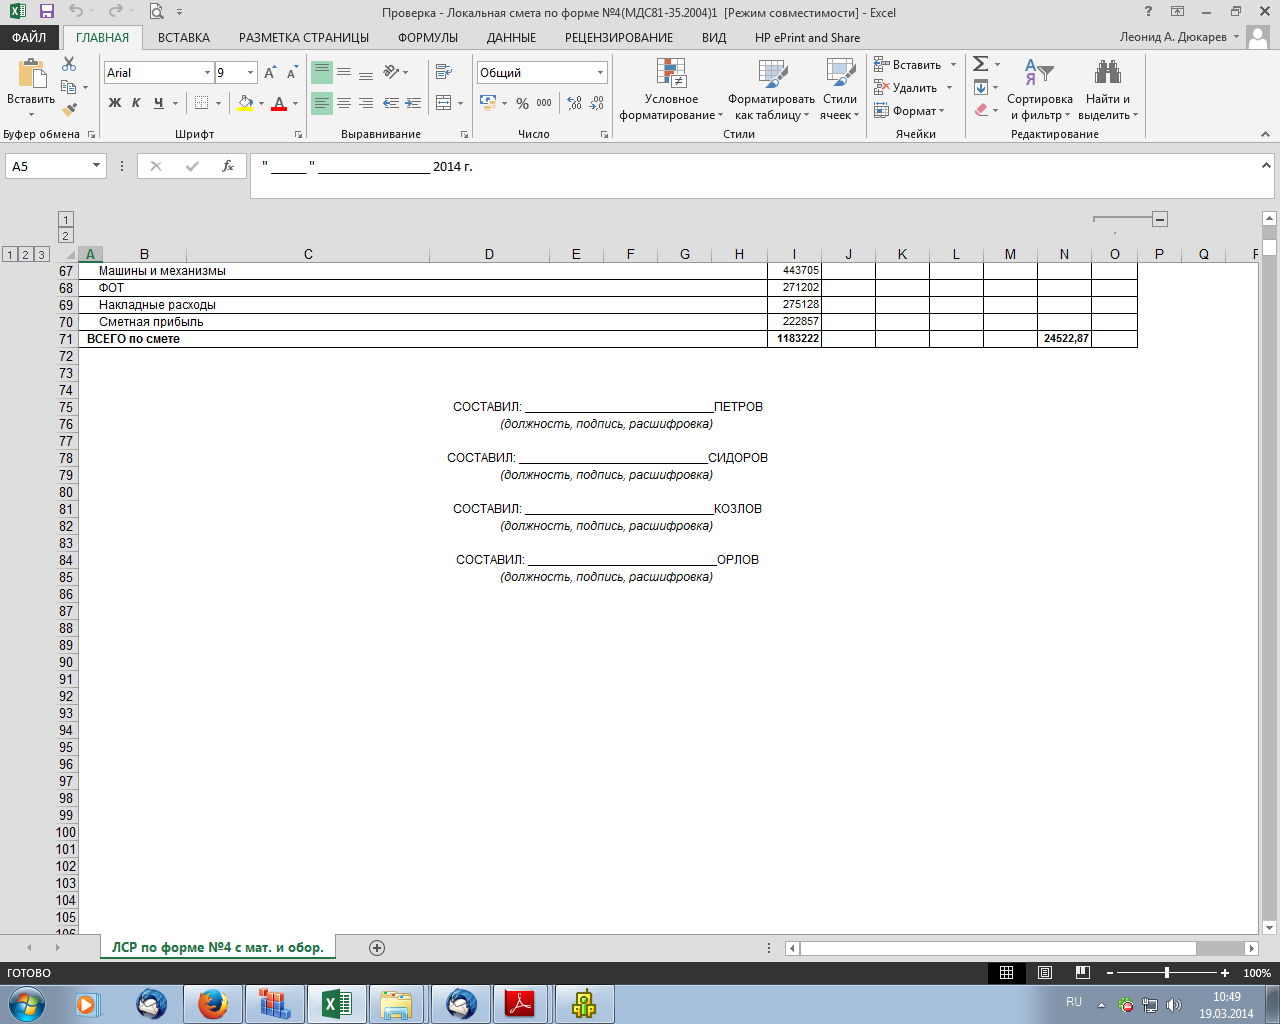Click the formula bar input field
The image size is (1280, 1024).
pos(750,167)
